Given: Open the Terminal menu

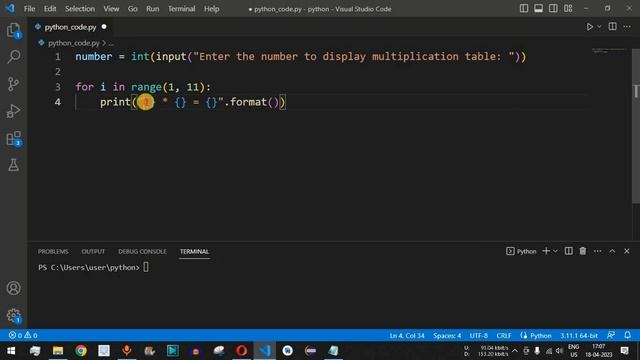Looking at the screenshot, I should pyautogui.click(x=181, y=9).
